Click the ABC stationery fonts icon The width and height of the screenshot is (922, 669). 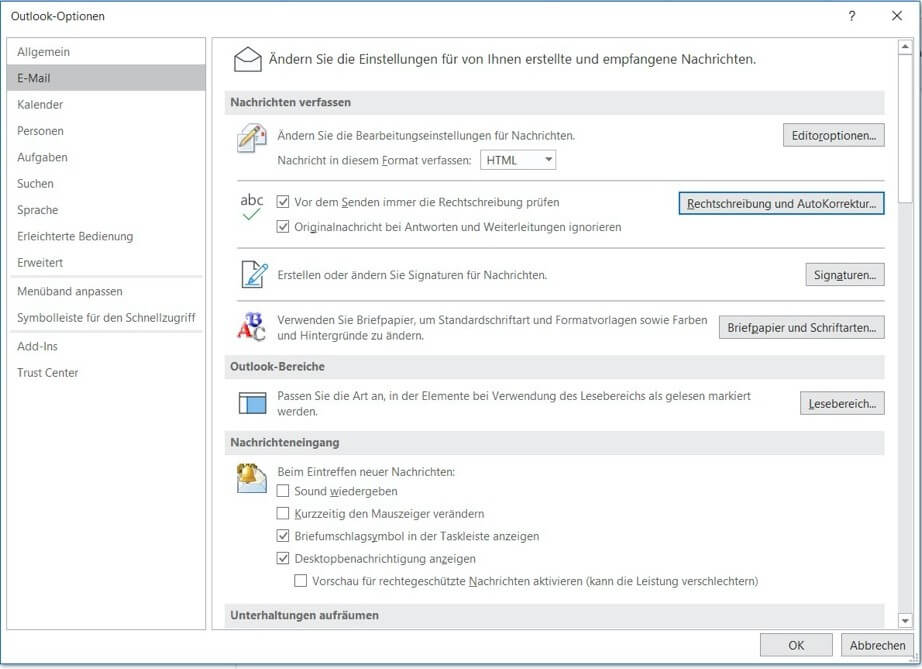pos(251,327)
